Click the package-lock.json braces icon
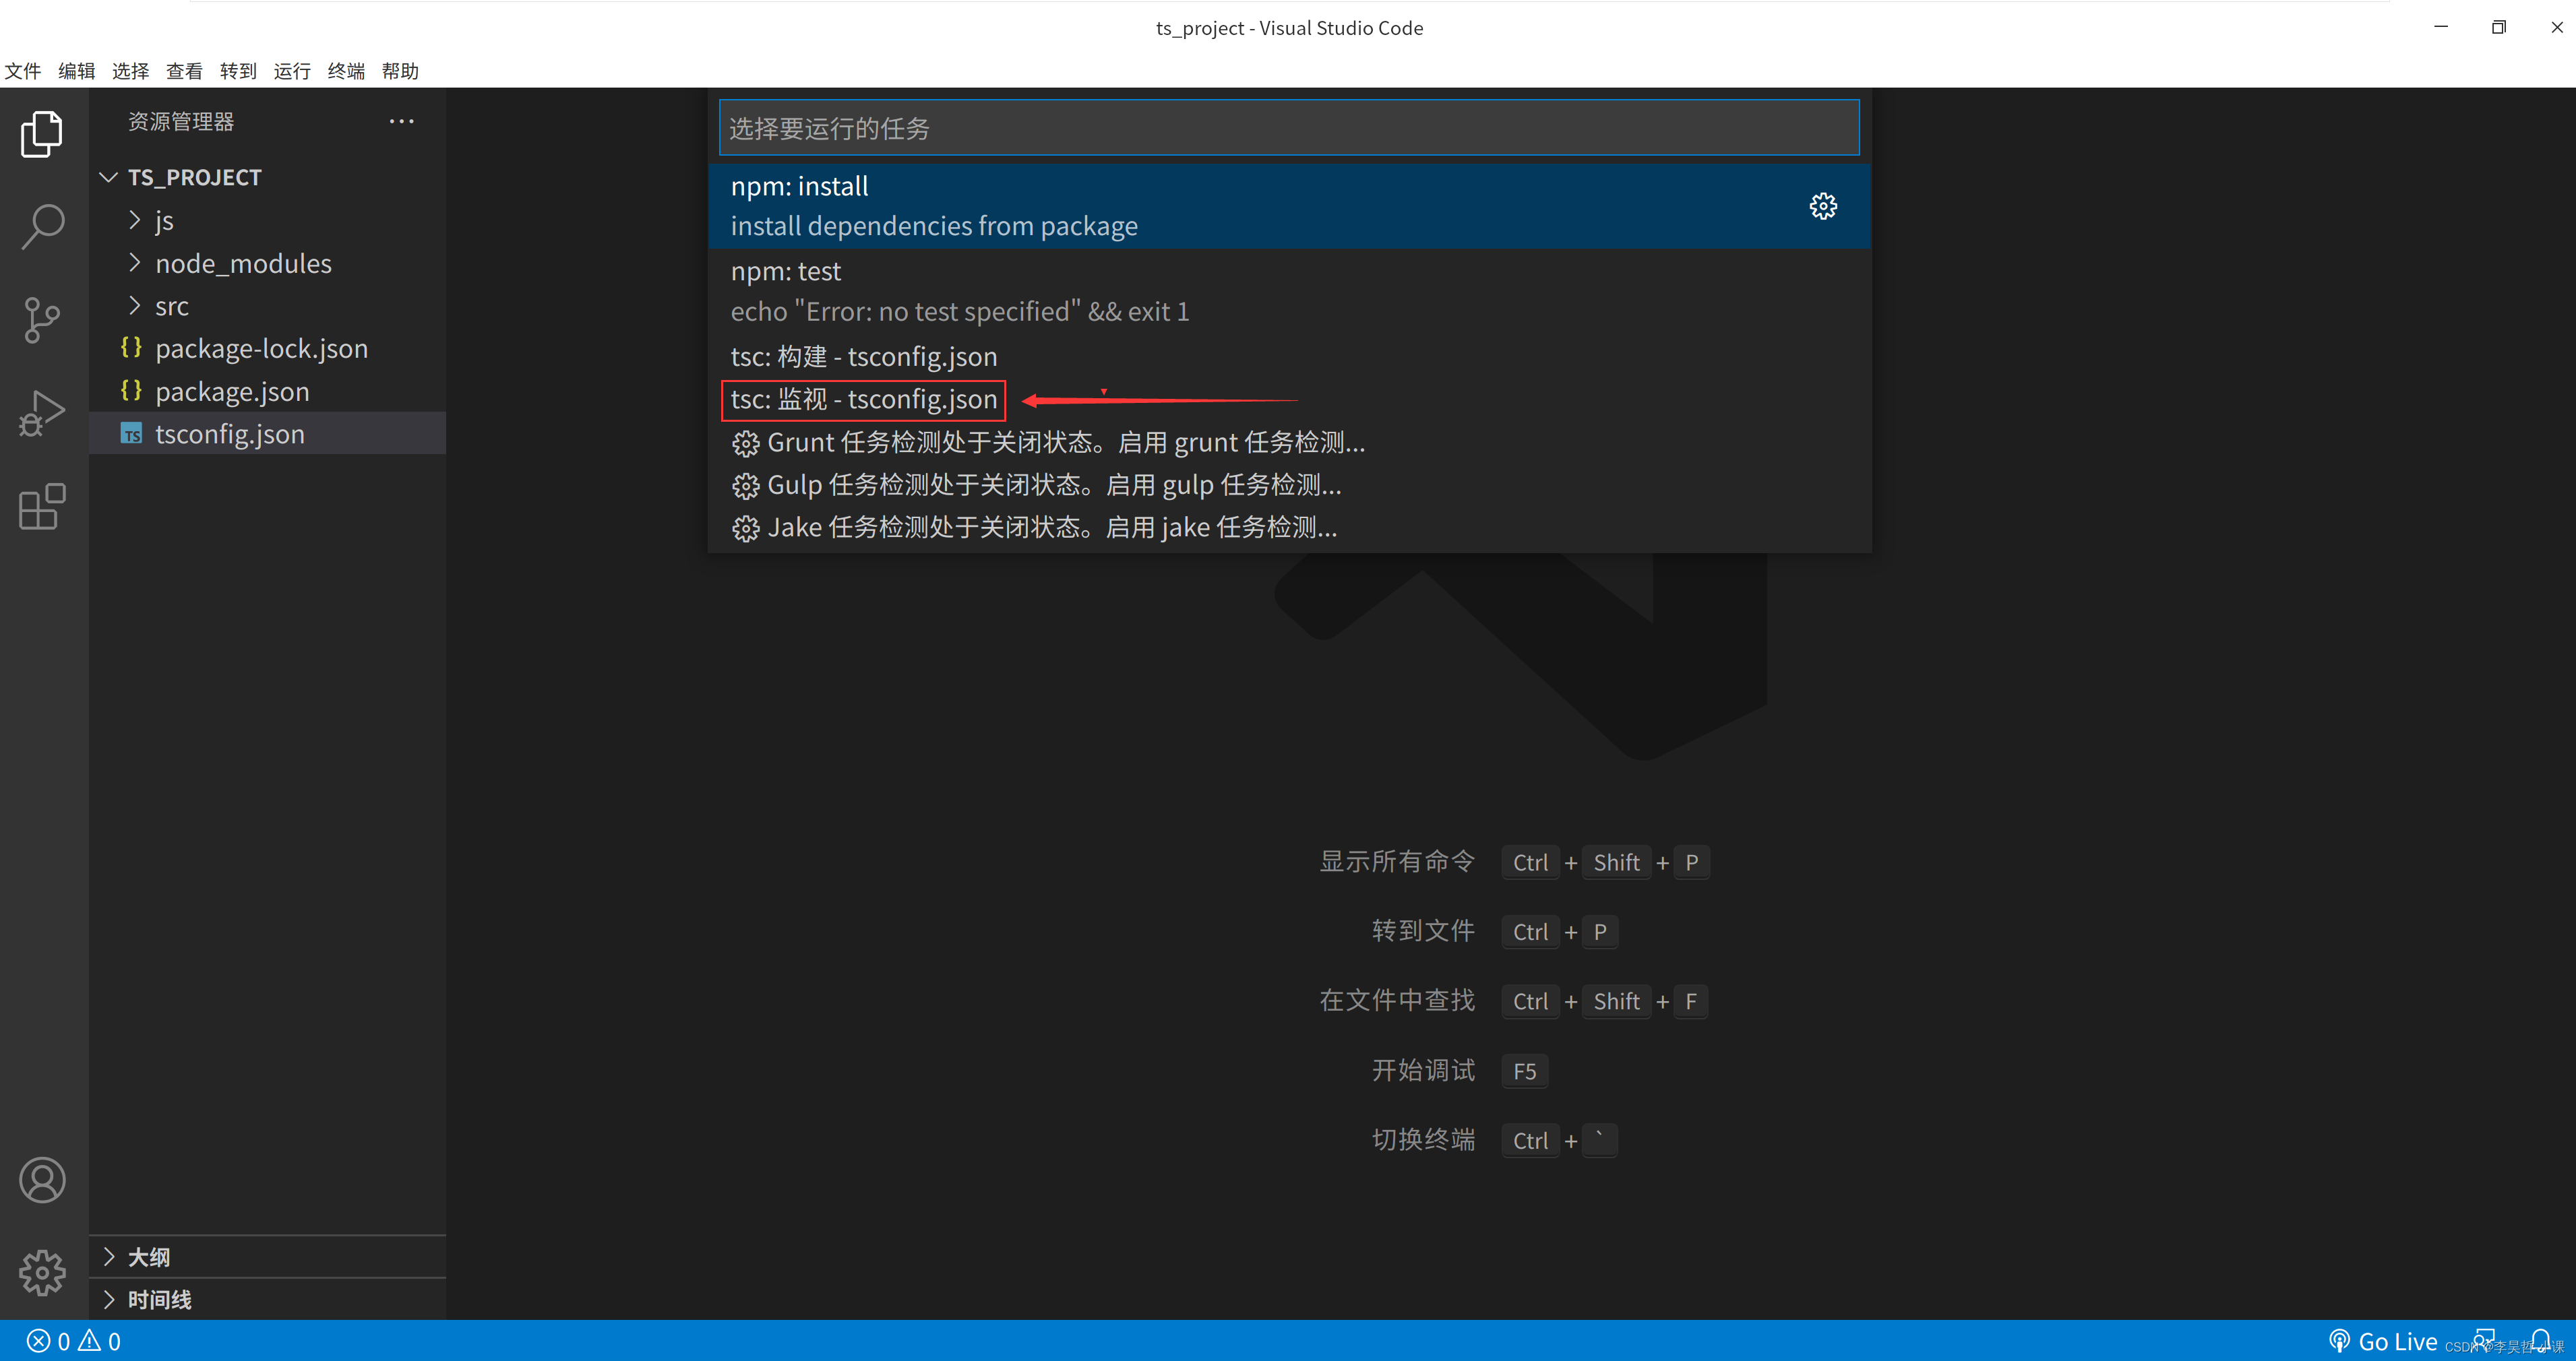 click(131, 348)
